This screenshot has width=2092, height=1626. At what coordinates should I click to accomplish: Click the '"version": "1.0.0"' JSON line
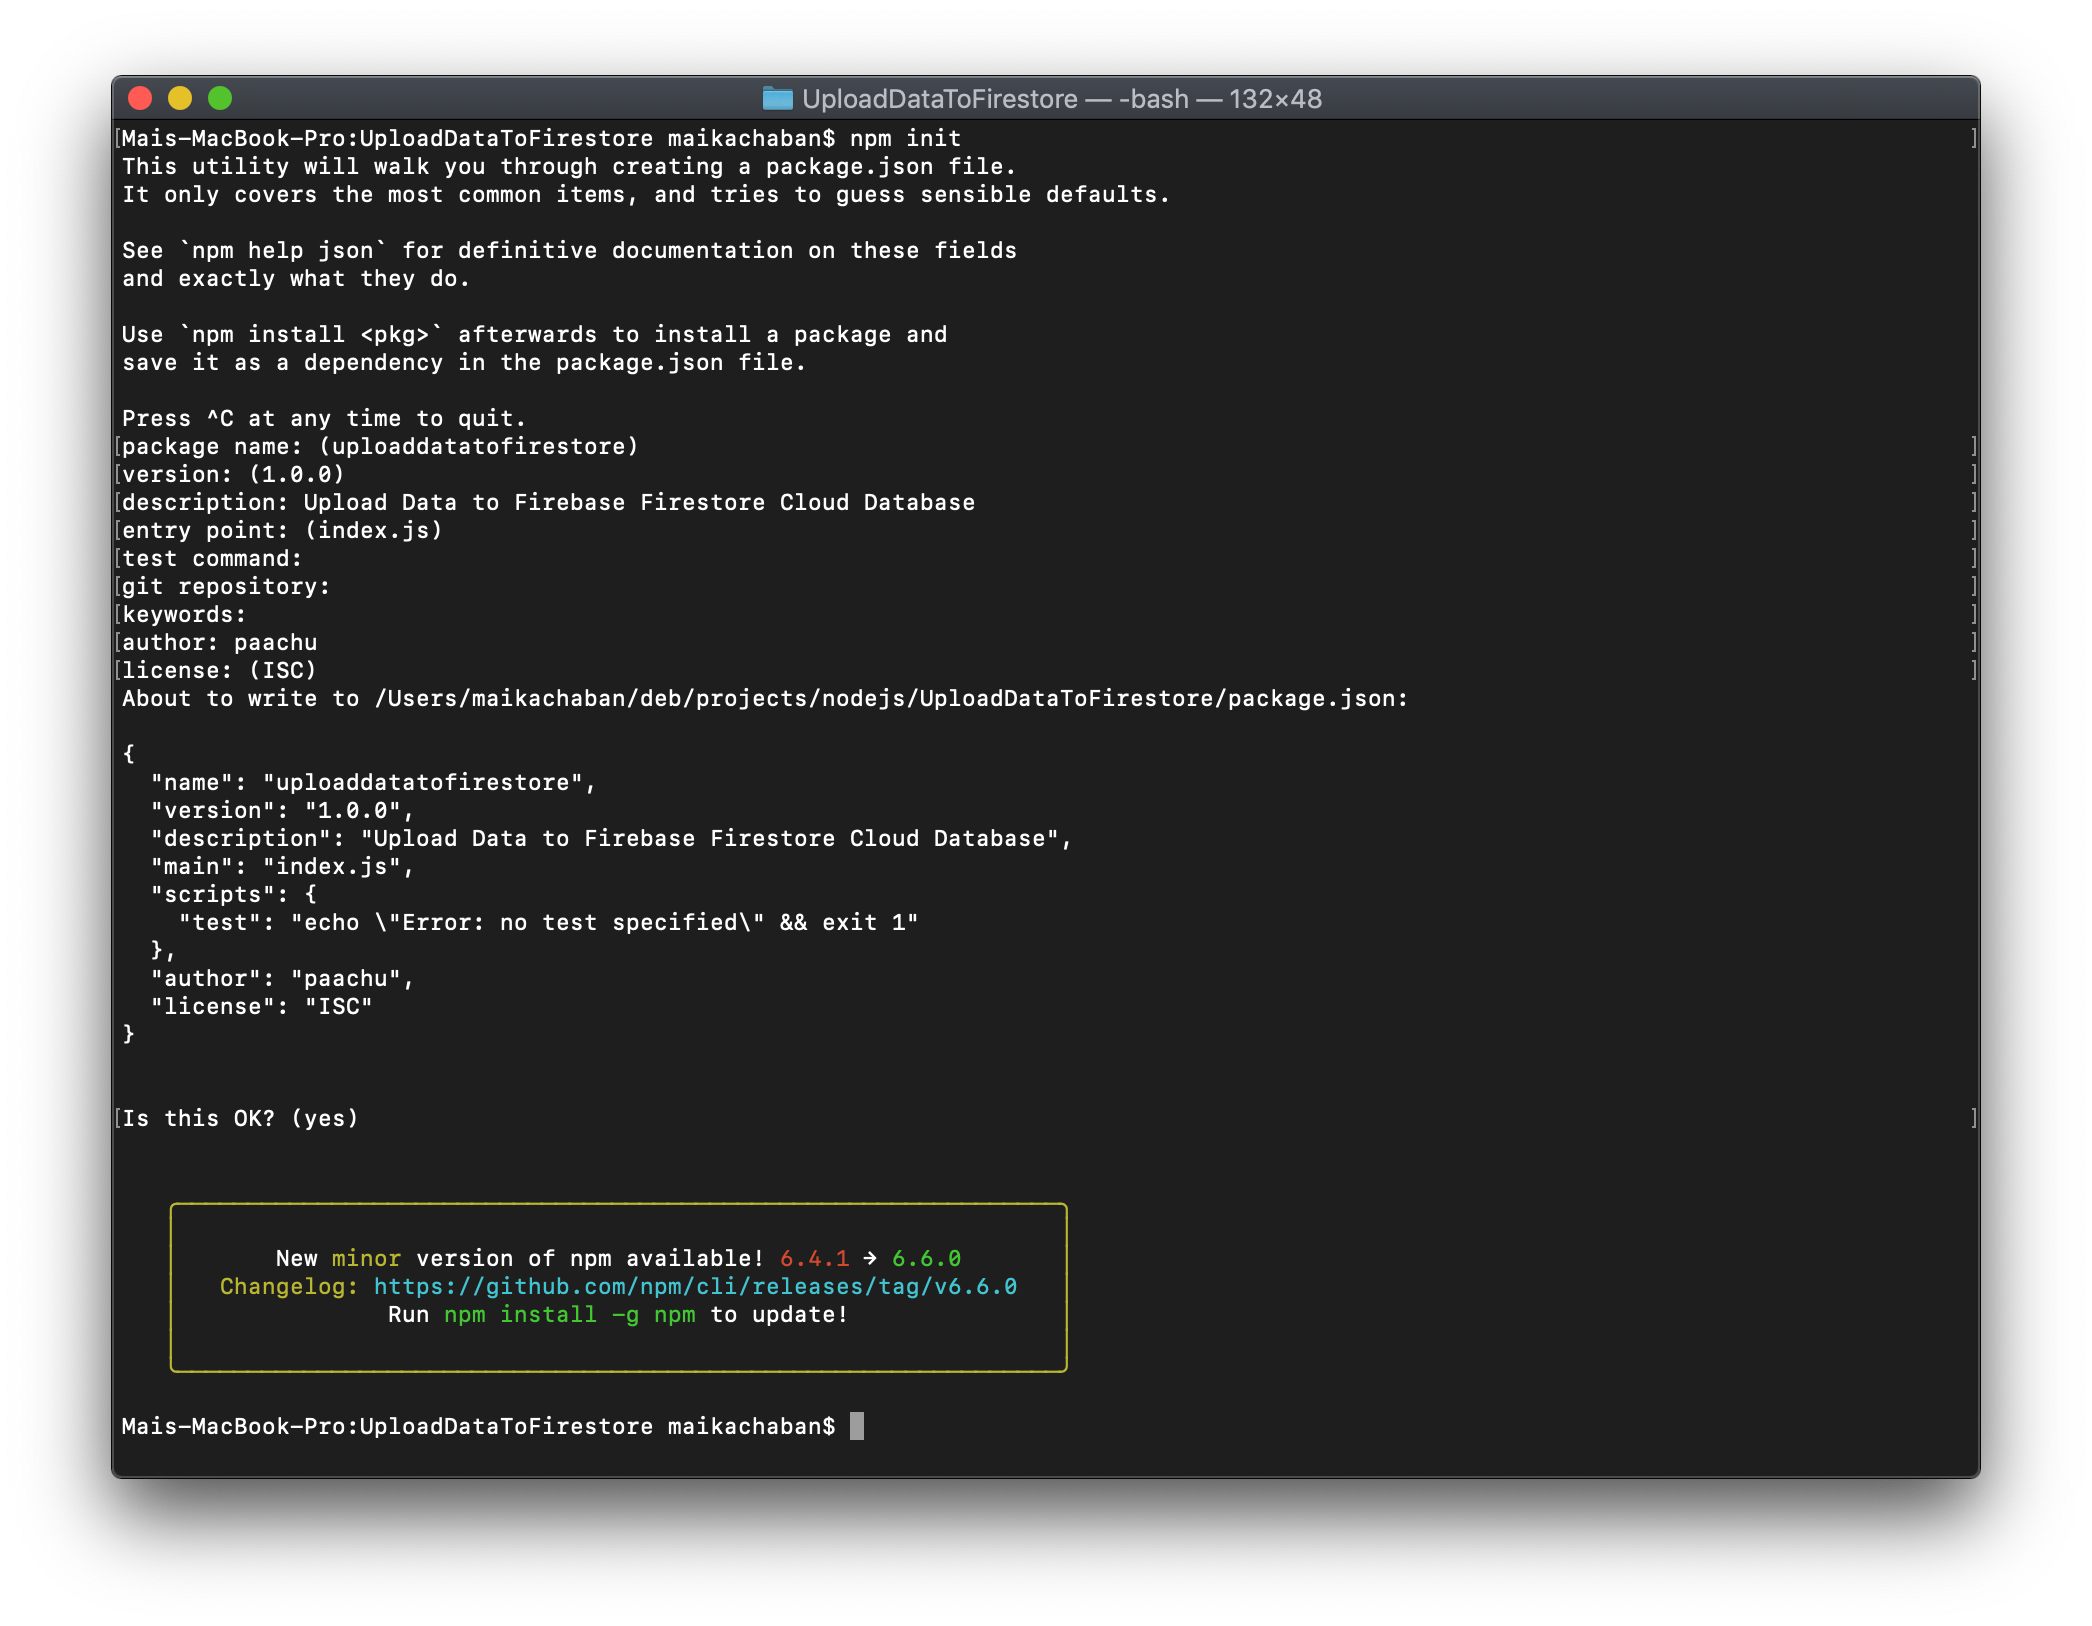point(282,811)
